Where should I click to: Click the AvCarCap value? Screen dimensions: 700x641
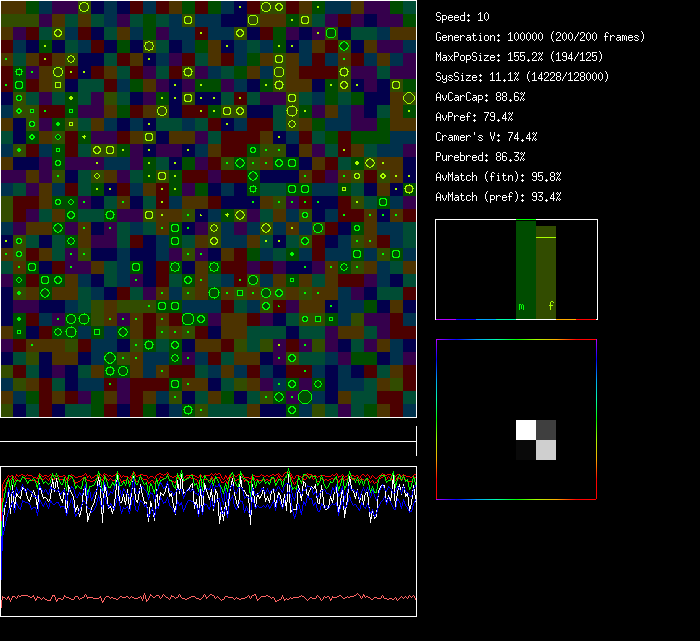pos(480,97)
